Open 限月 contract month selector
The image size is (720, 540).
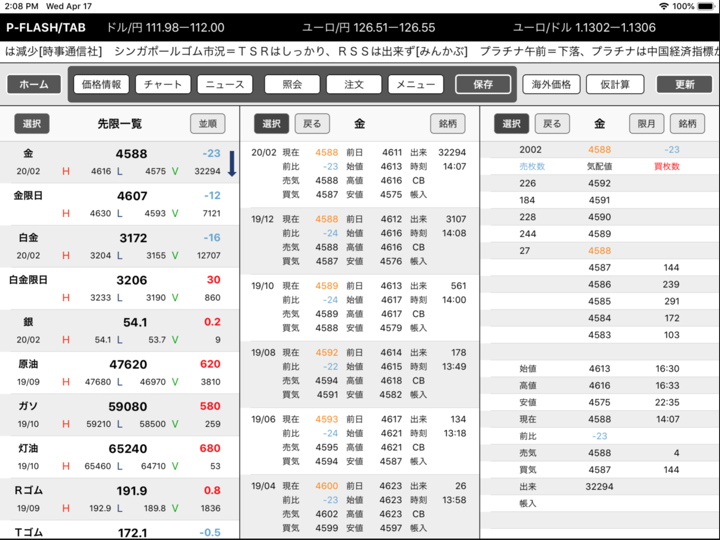click(647, 123)
